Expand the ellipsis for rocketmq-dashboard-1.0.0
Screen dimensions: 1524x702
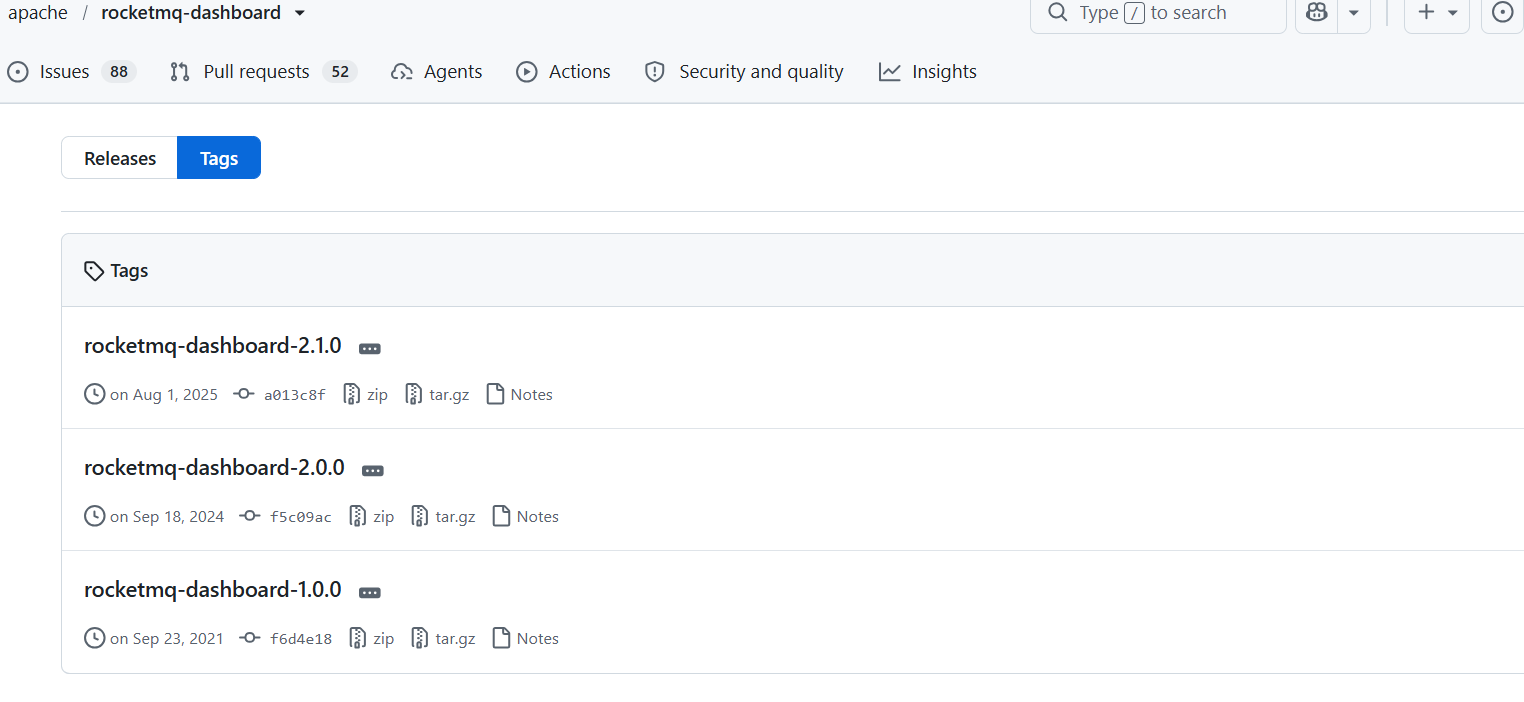(370, 593)
